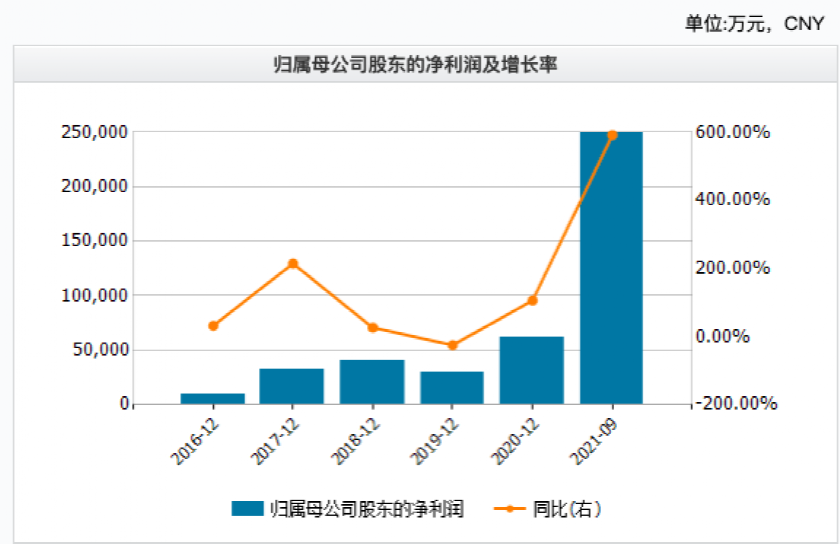Click the 150,000 left axis label
840x544 pixels.
95,241
